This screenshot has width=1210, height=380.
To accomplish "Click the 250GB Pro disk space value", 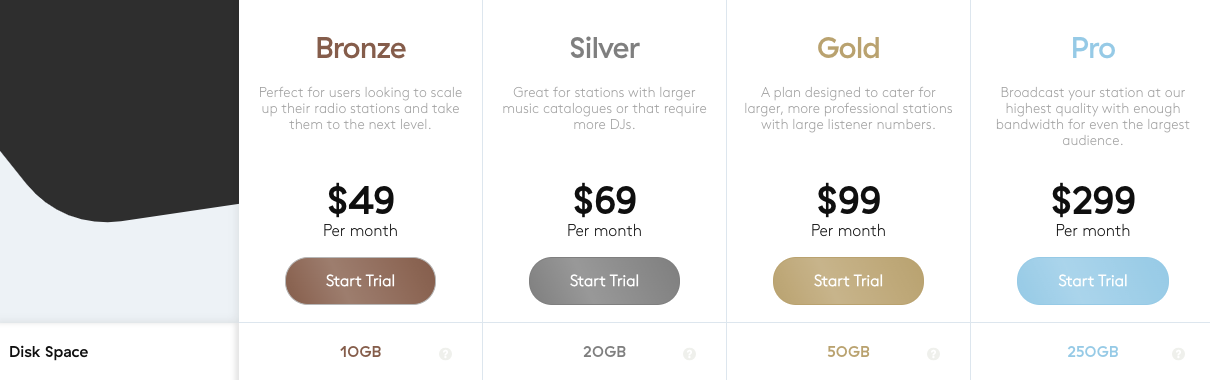I will click(x=1093, y=352).
